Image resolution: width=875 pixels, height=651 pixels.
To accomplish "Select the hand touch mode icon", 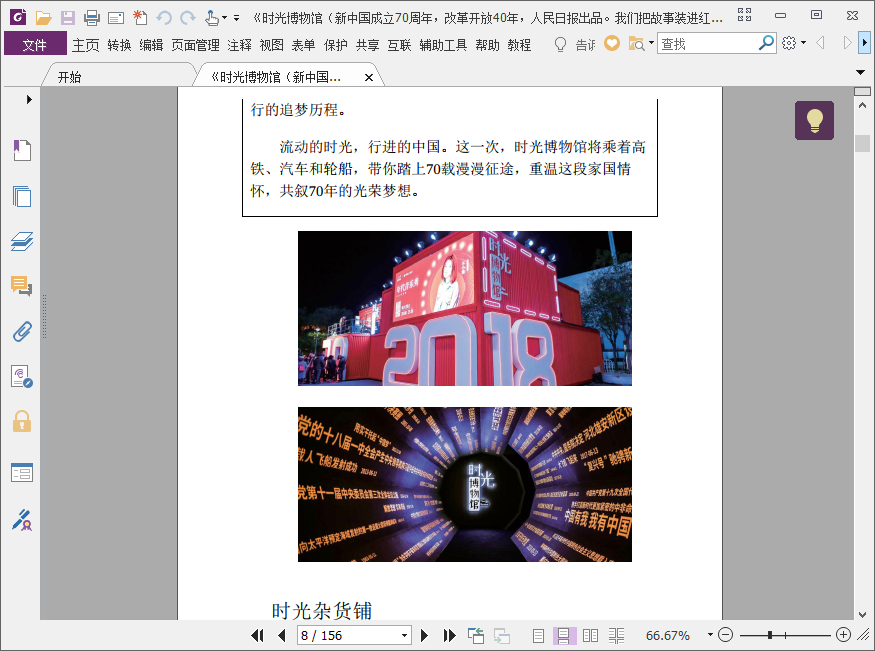I will point(211,18).
